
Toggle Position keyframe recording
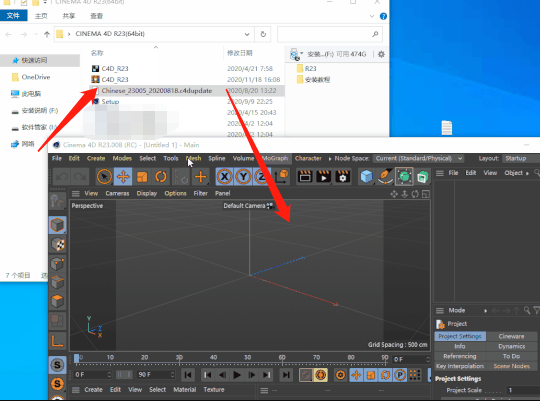click(x=356, y=375)
